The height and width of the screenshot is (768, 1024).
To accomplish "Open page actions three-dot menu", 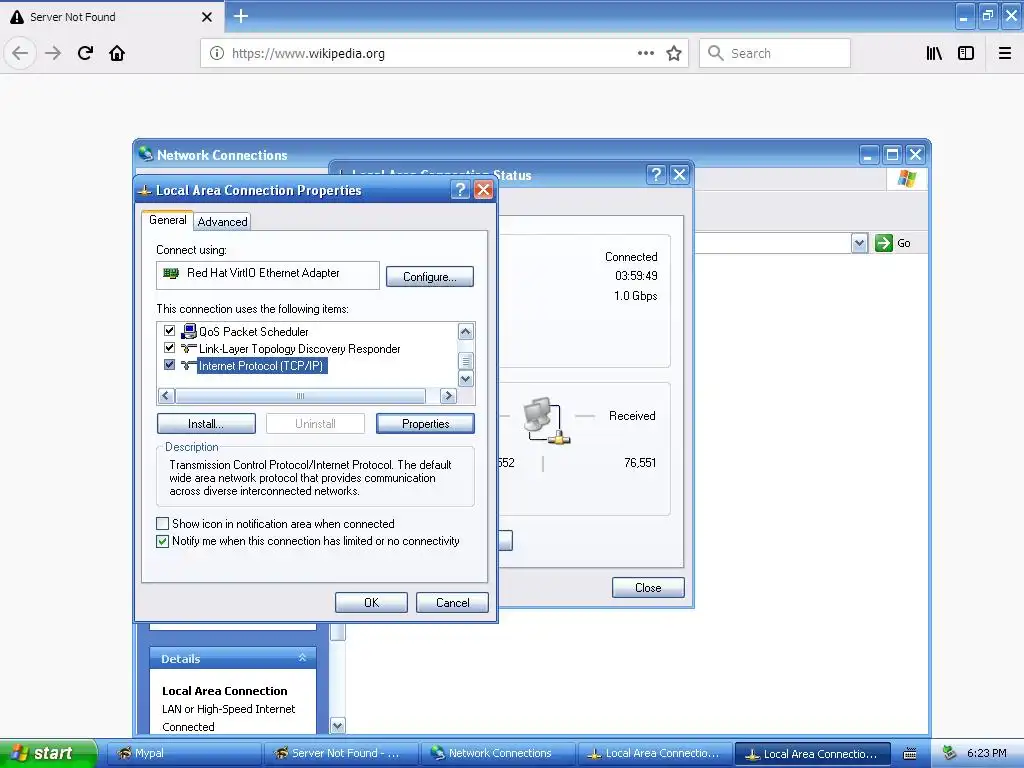I will (645, 53).
